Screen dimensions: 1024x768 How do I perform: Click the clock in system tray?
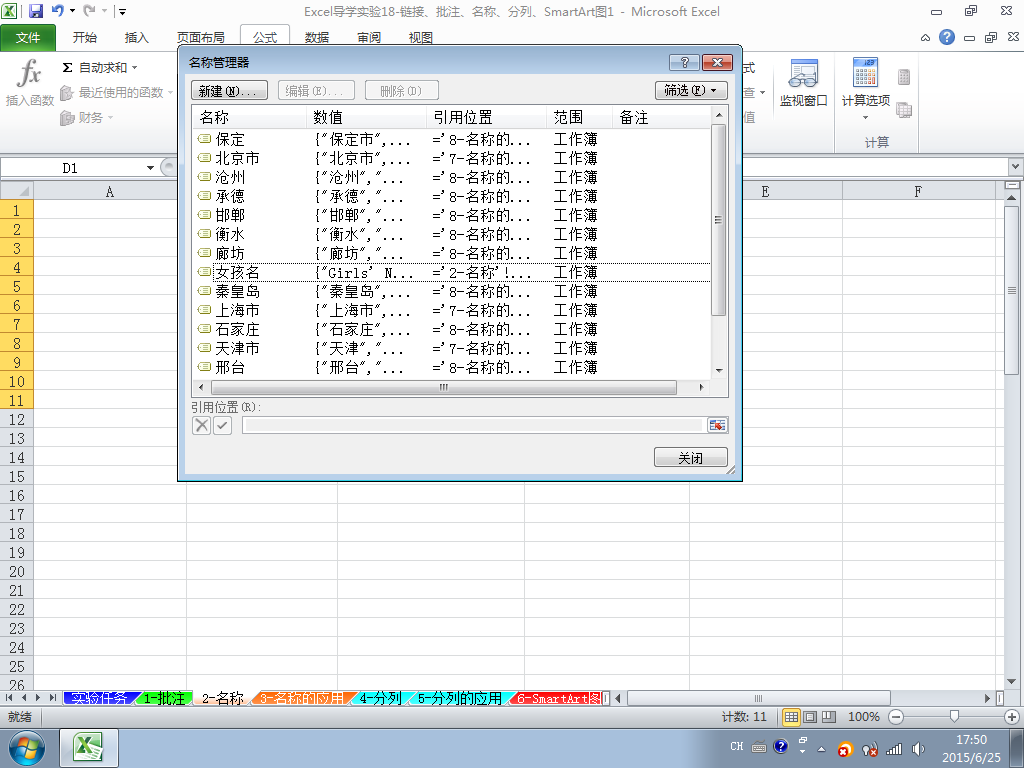[971, 748]
